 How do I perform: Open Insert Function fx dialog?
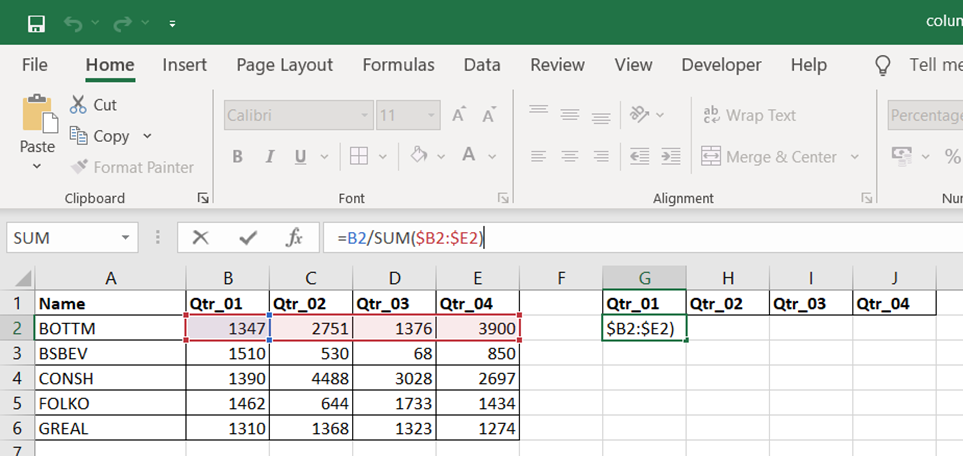pos(294,238)
